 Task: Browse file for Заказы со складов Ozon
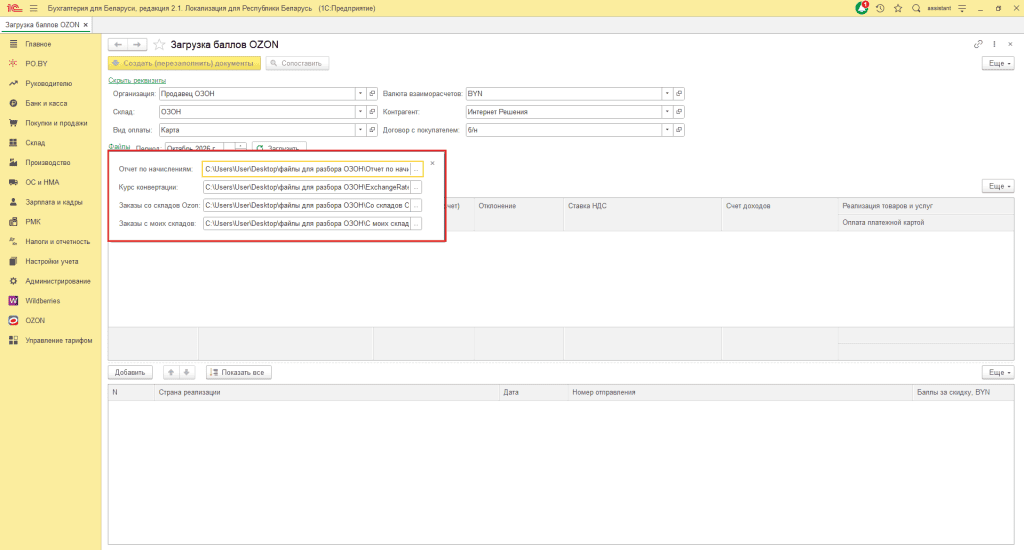click(x=416, y=205)
